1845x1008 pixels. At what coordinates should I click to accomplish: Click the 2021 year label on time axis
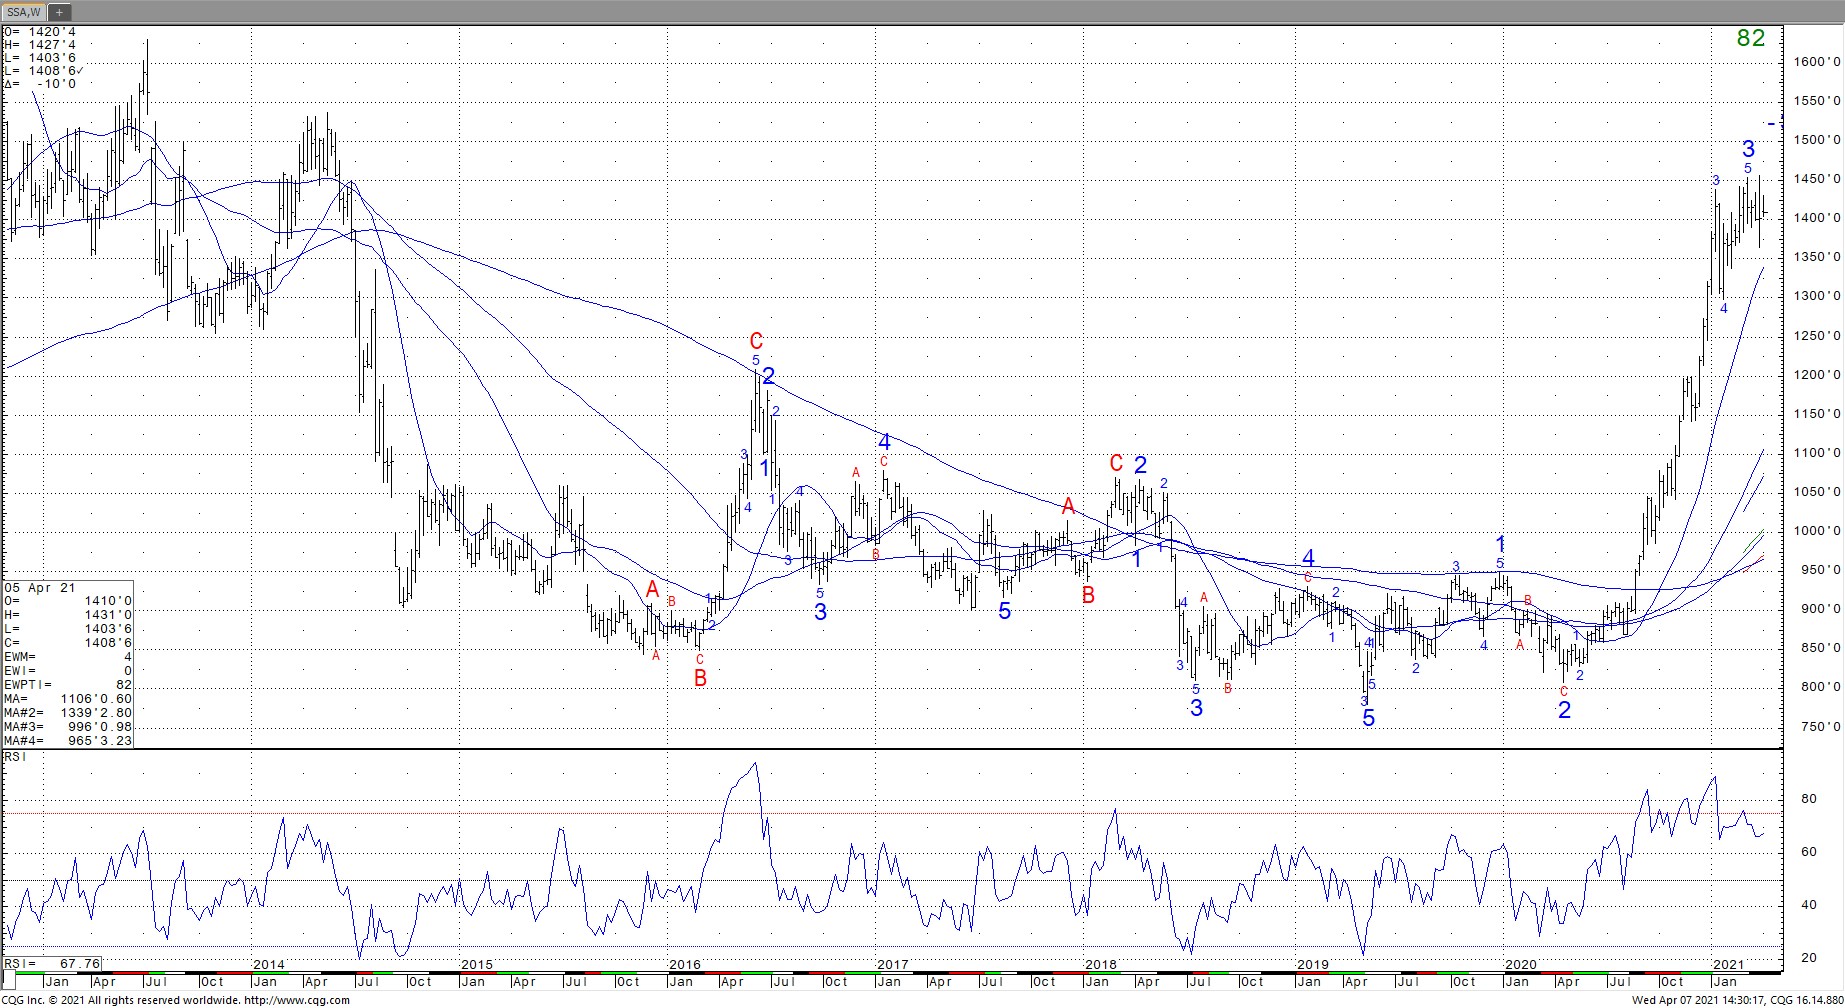click(x=1728, y=965)
